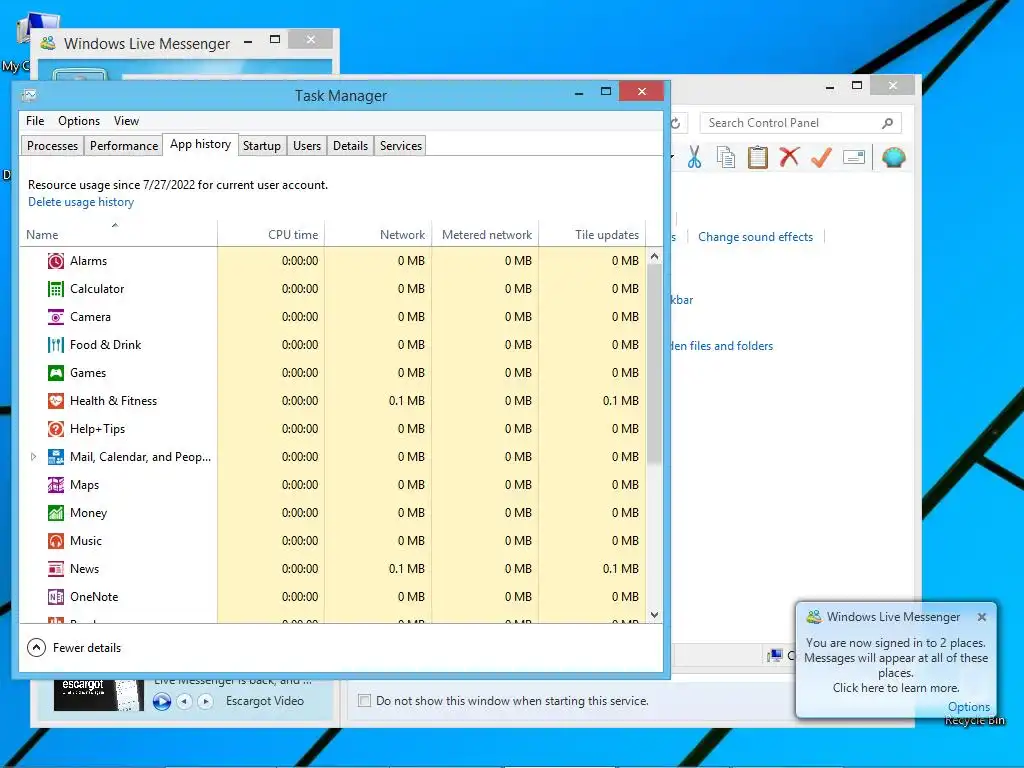Select the Health & Fitness network value 0.1 MB

406,401
